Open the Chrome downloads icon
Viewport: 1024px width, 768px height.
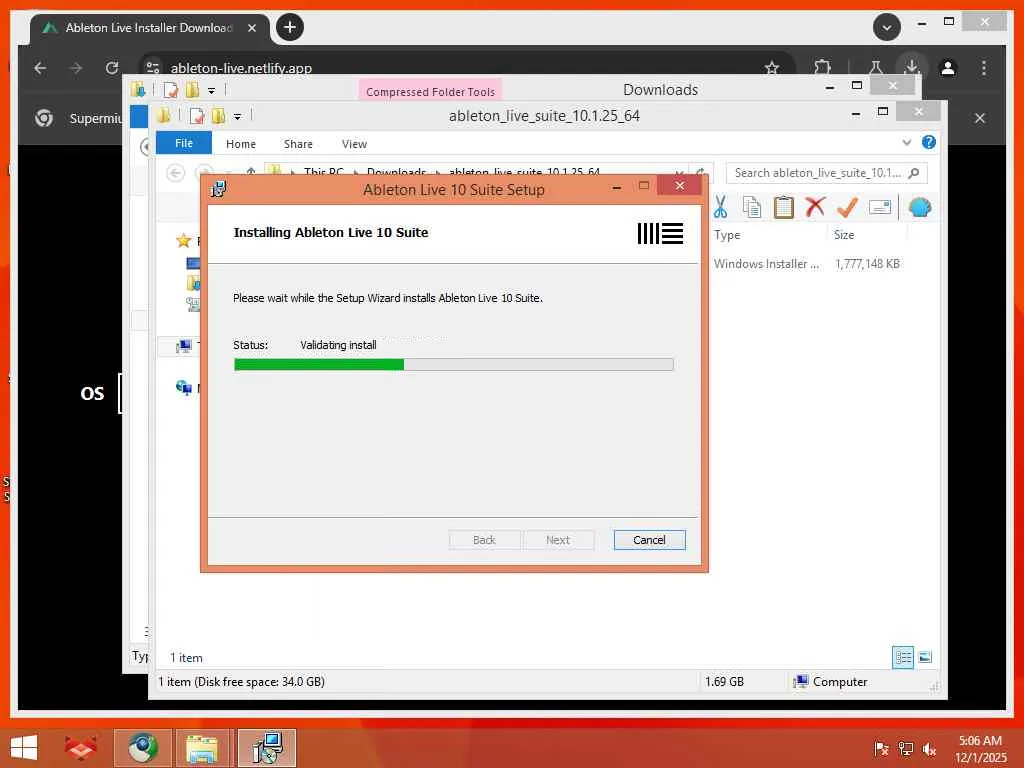coord(912,67)
